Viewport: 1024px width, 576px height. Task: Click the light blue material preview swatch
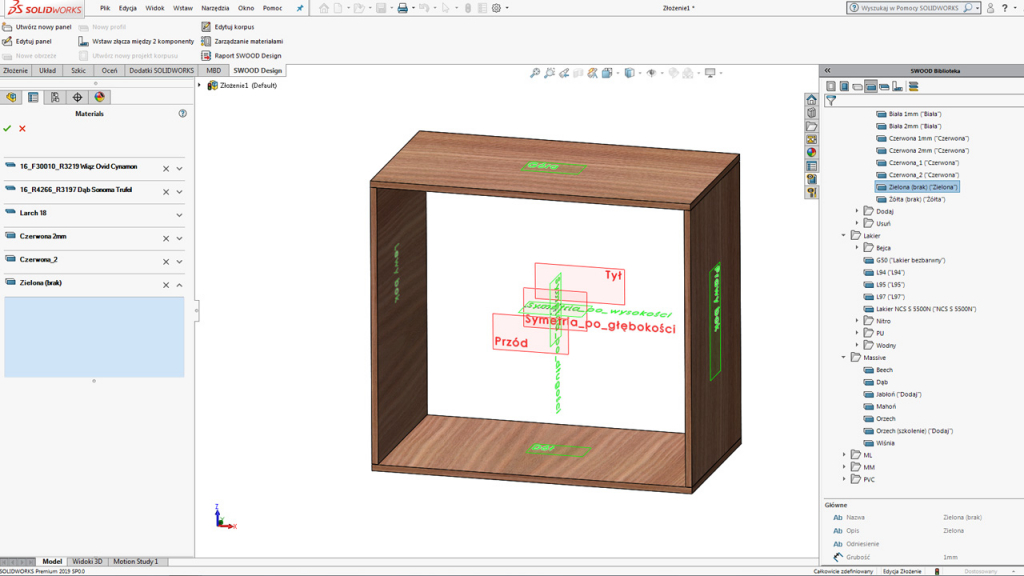(x=94, y=335)
